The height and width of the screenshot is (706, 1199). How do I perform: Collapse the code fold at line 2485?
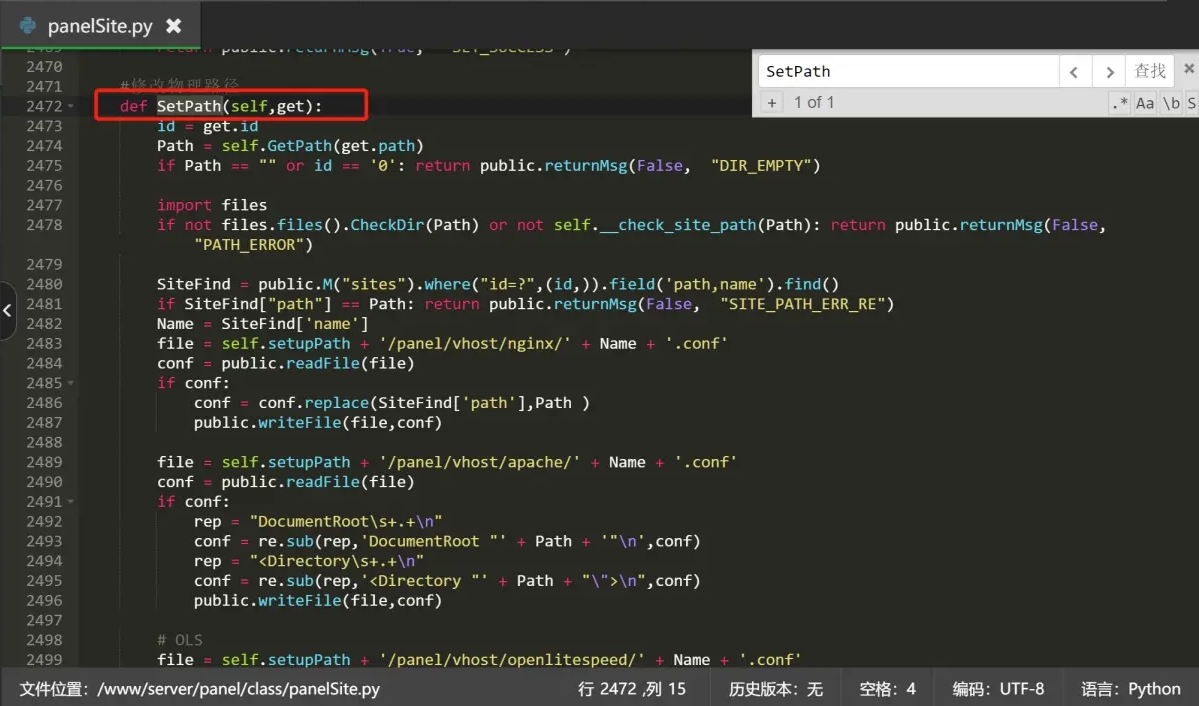(70, 383)
